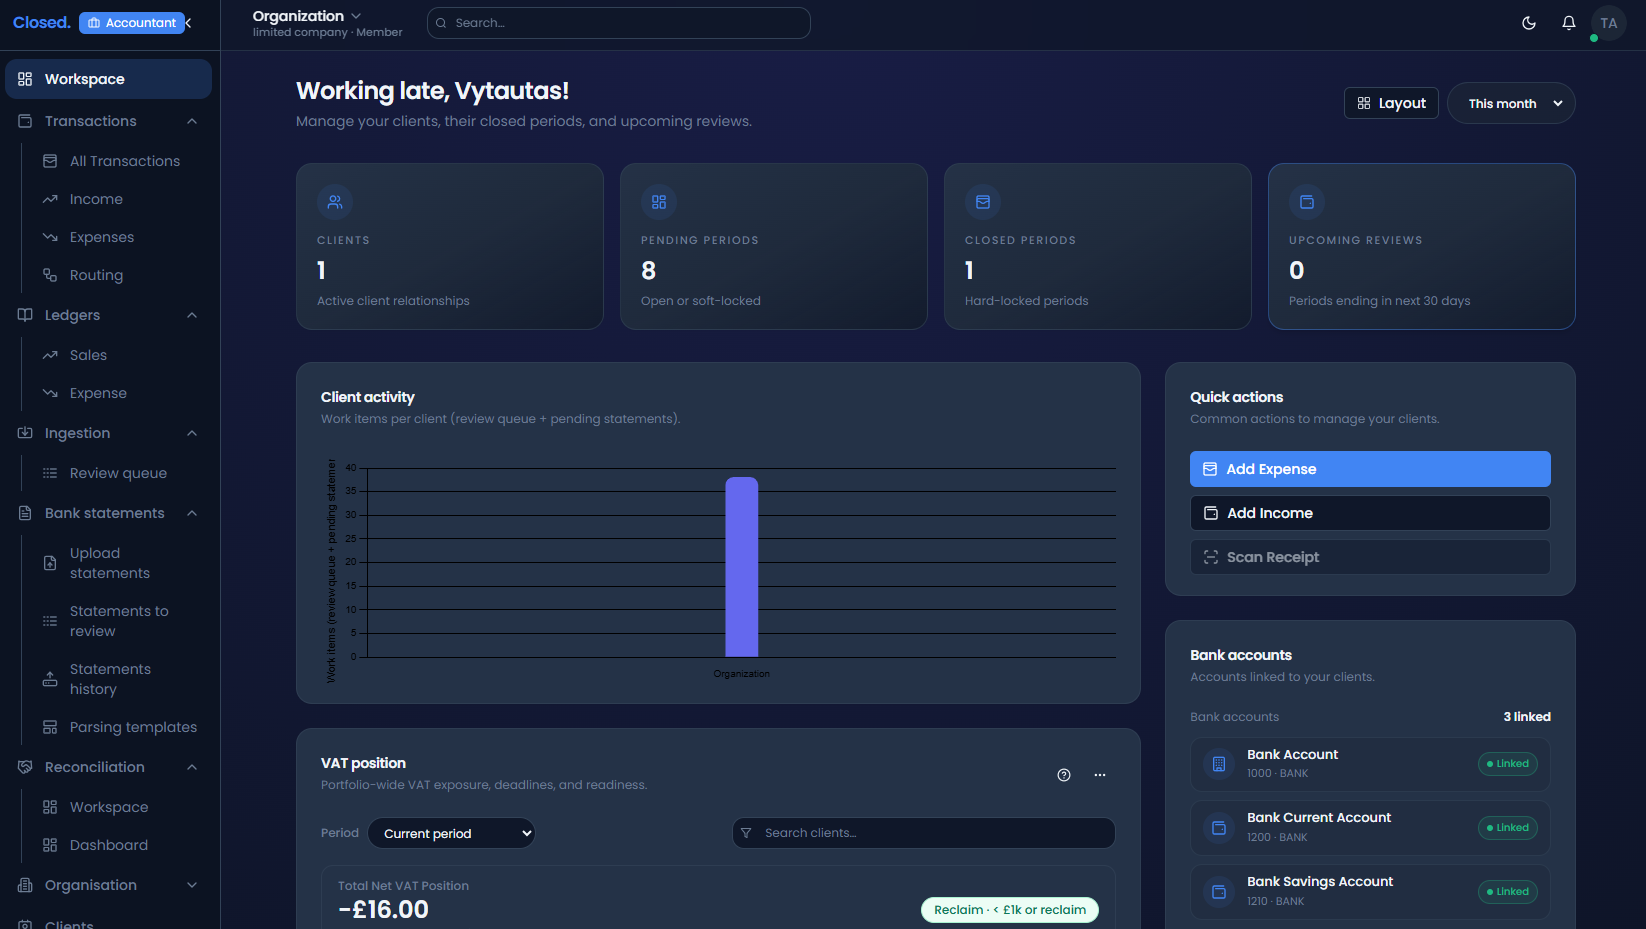
Task: Open the Organization switcher dropdown
Action: 307,16
